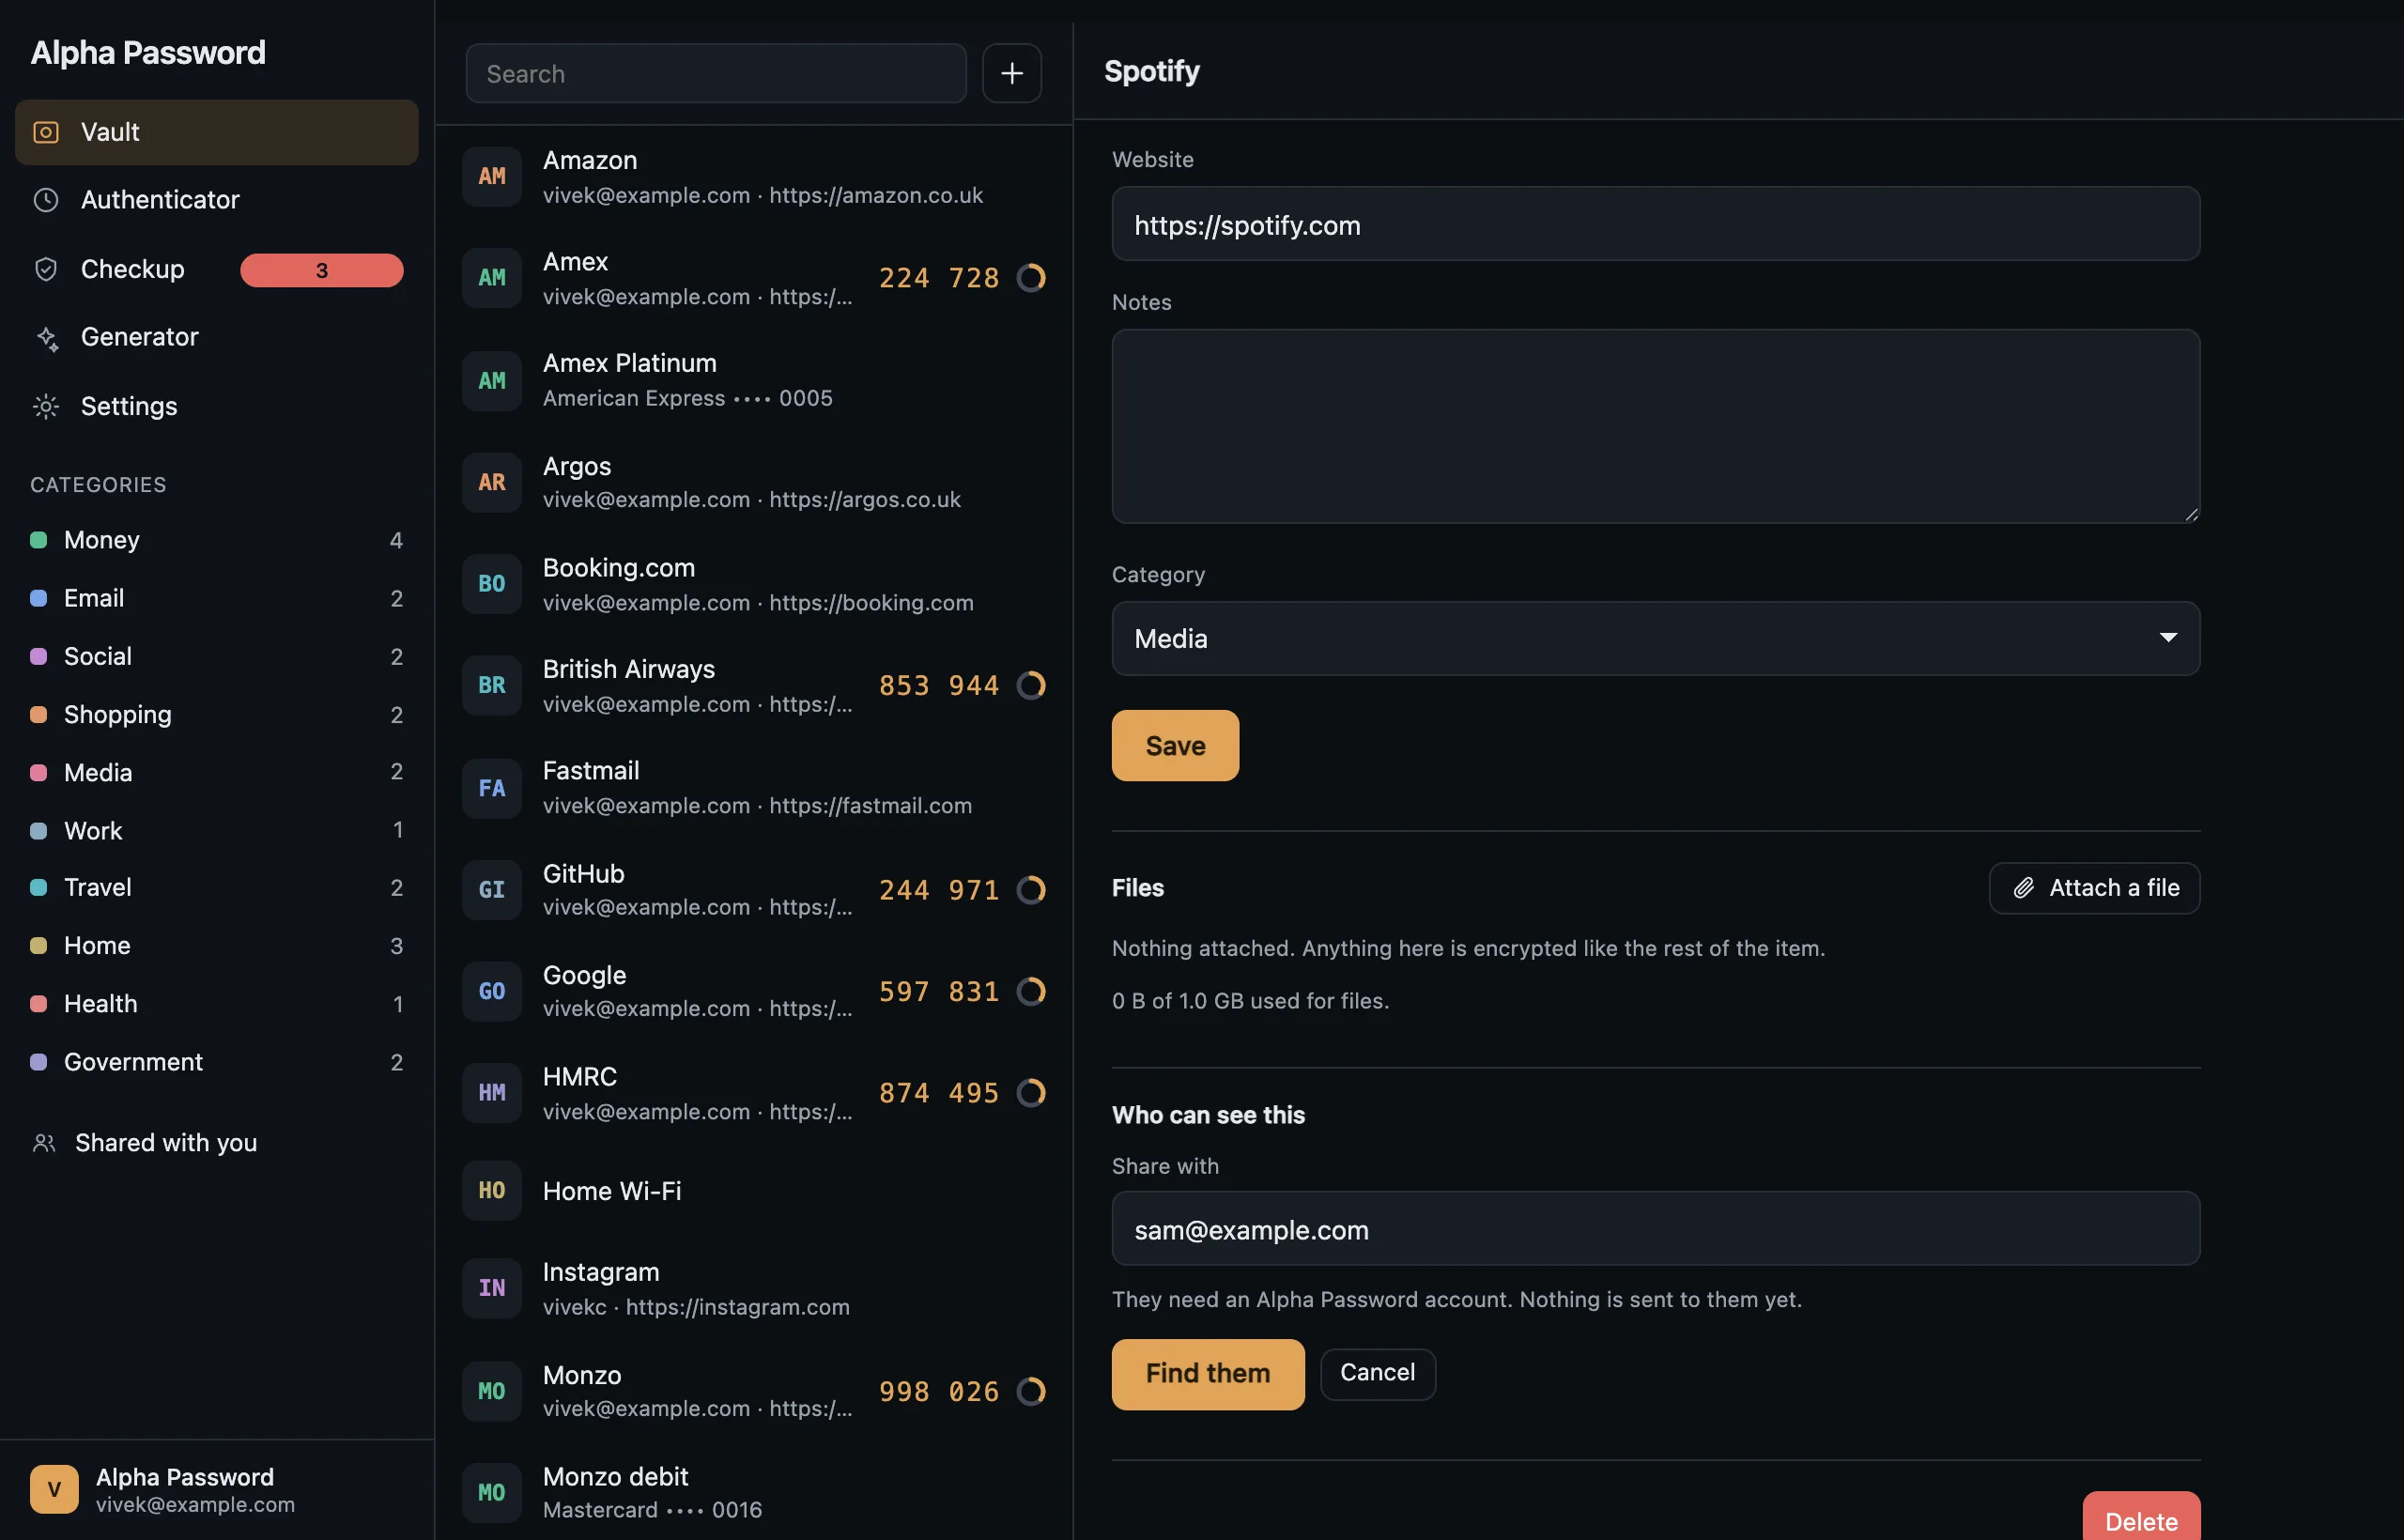2404x1540 pixels.
Task: Click into the Notes text area
Action: pos(1656,426)
